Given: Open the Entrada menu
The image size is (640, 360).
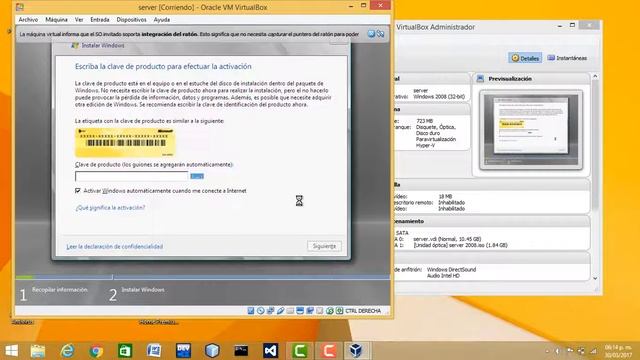Looking at the screenshot, I should pyautogui.click(x=100, y=20).
